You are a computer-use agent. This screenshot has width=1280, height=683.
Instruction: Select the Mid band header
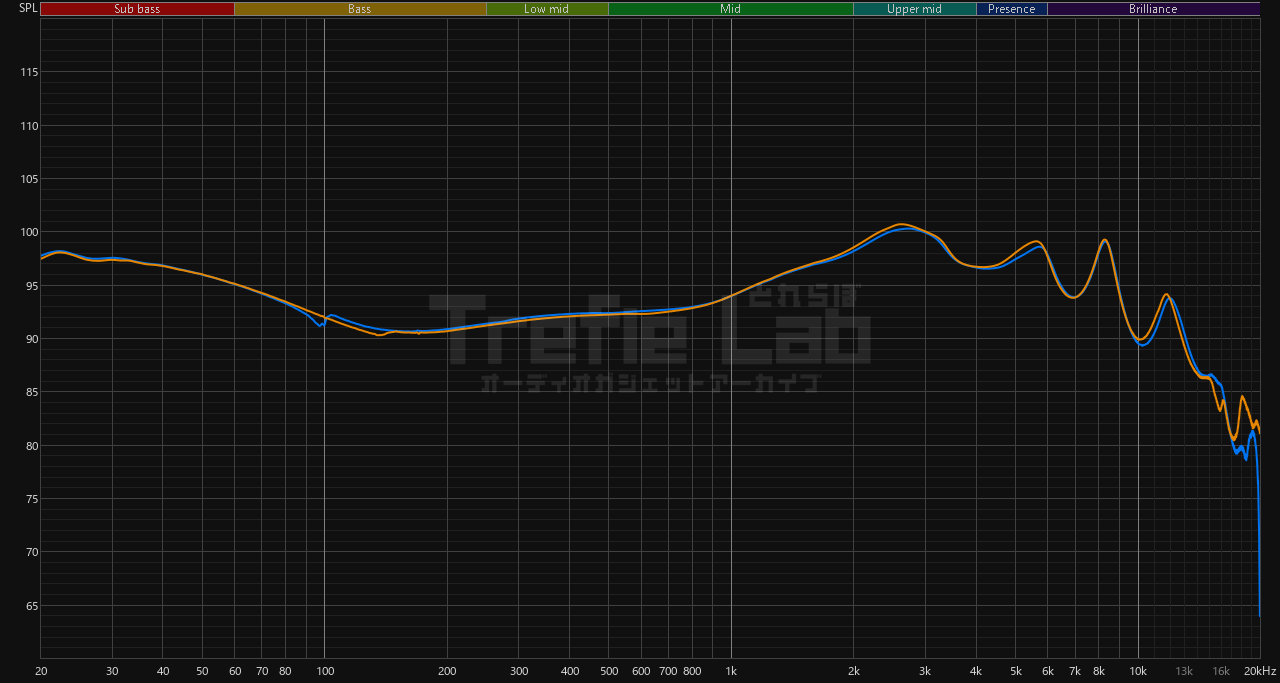click(731, 9)
